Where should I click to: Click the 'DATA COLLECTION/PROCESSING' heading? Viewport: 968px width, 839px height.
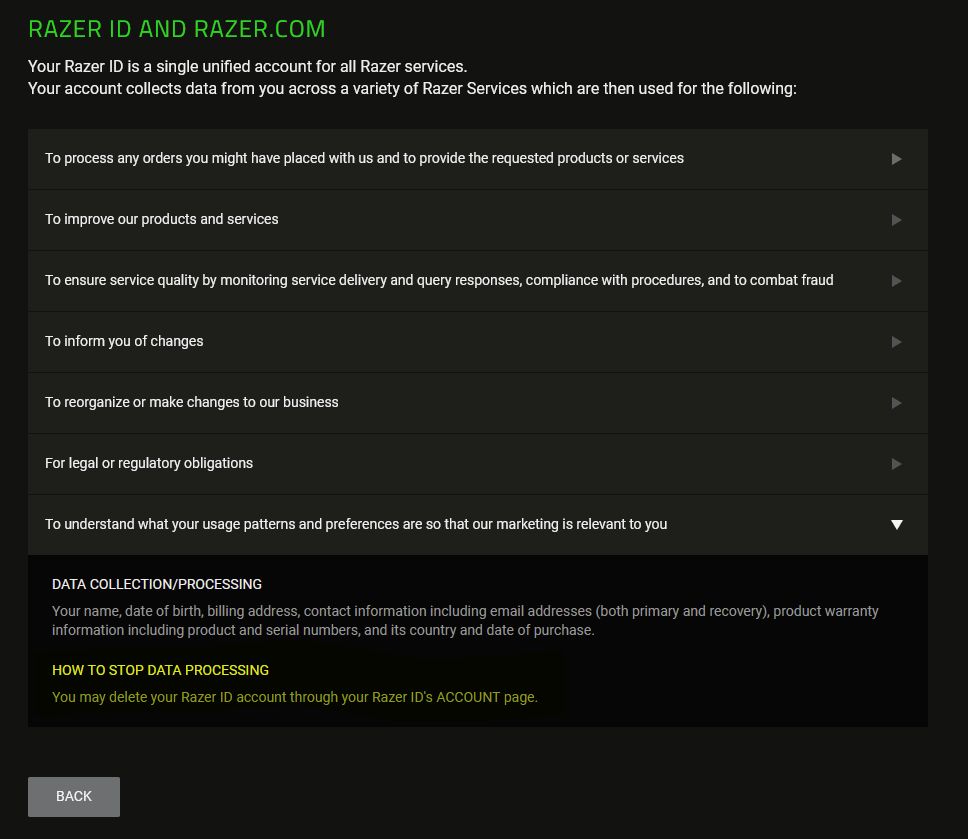tap(157, 584)
